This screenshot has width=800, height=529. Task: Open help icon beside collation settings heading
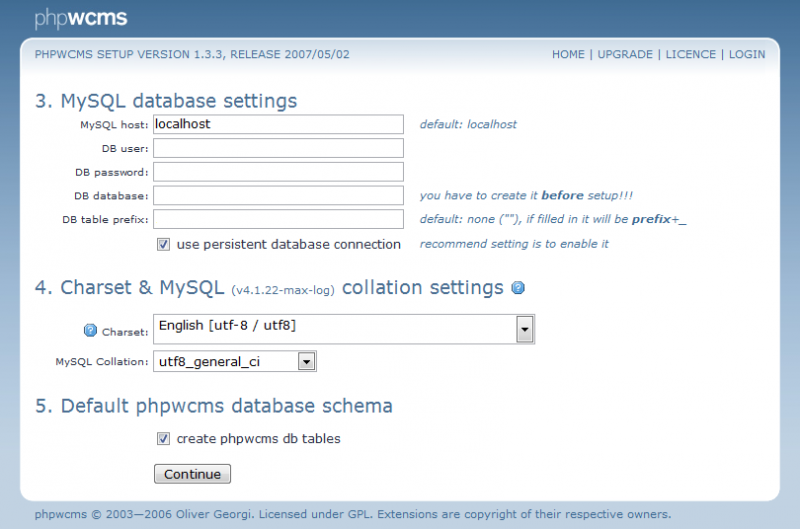518,288
